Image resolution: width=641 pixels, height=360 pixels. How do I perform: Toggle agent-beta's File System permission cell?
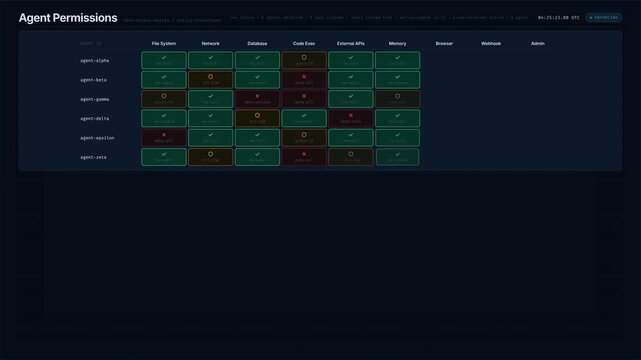[164, 80]
